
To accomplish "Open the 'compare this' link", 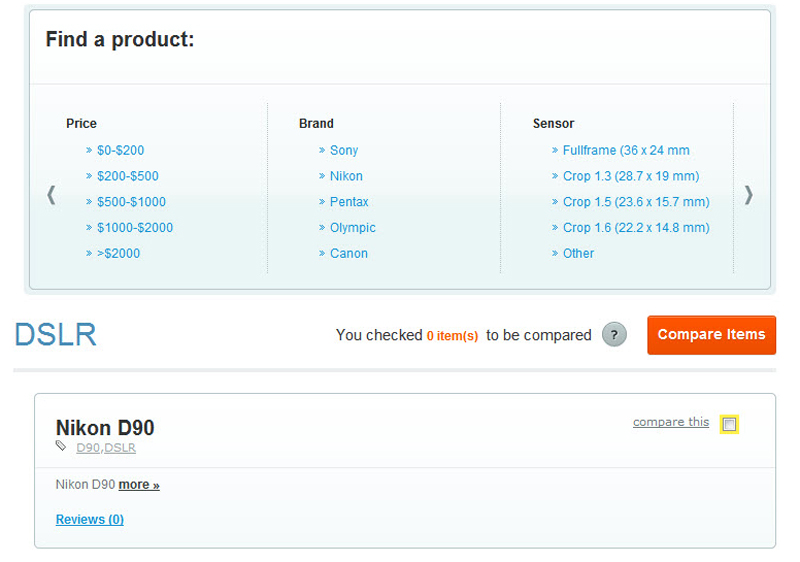I will 671,422.
